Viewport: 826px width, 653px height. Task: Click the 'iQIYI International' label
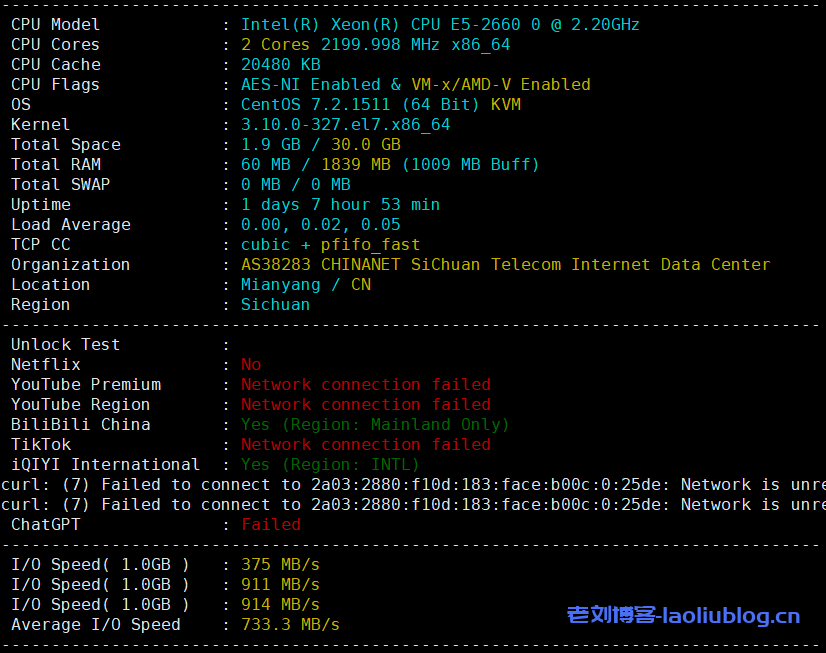105,465
